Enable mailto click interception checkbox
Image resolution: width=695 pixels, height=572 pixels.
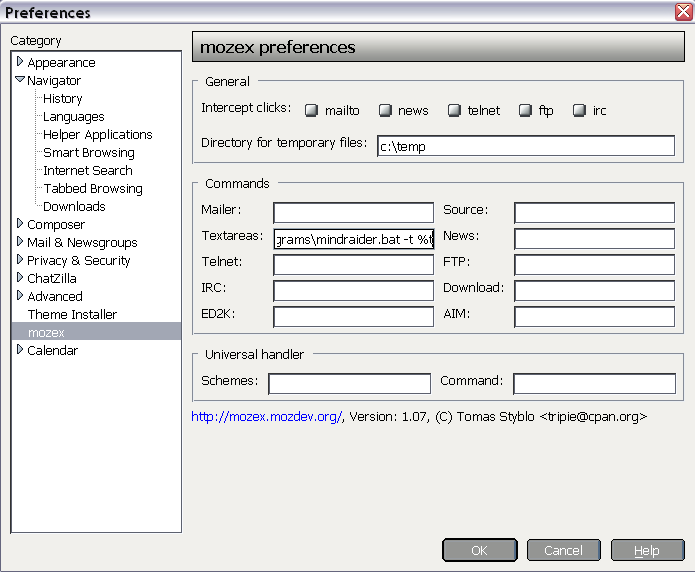(x=311, y=110)
